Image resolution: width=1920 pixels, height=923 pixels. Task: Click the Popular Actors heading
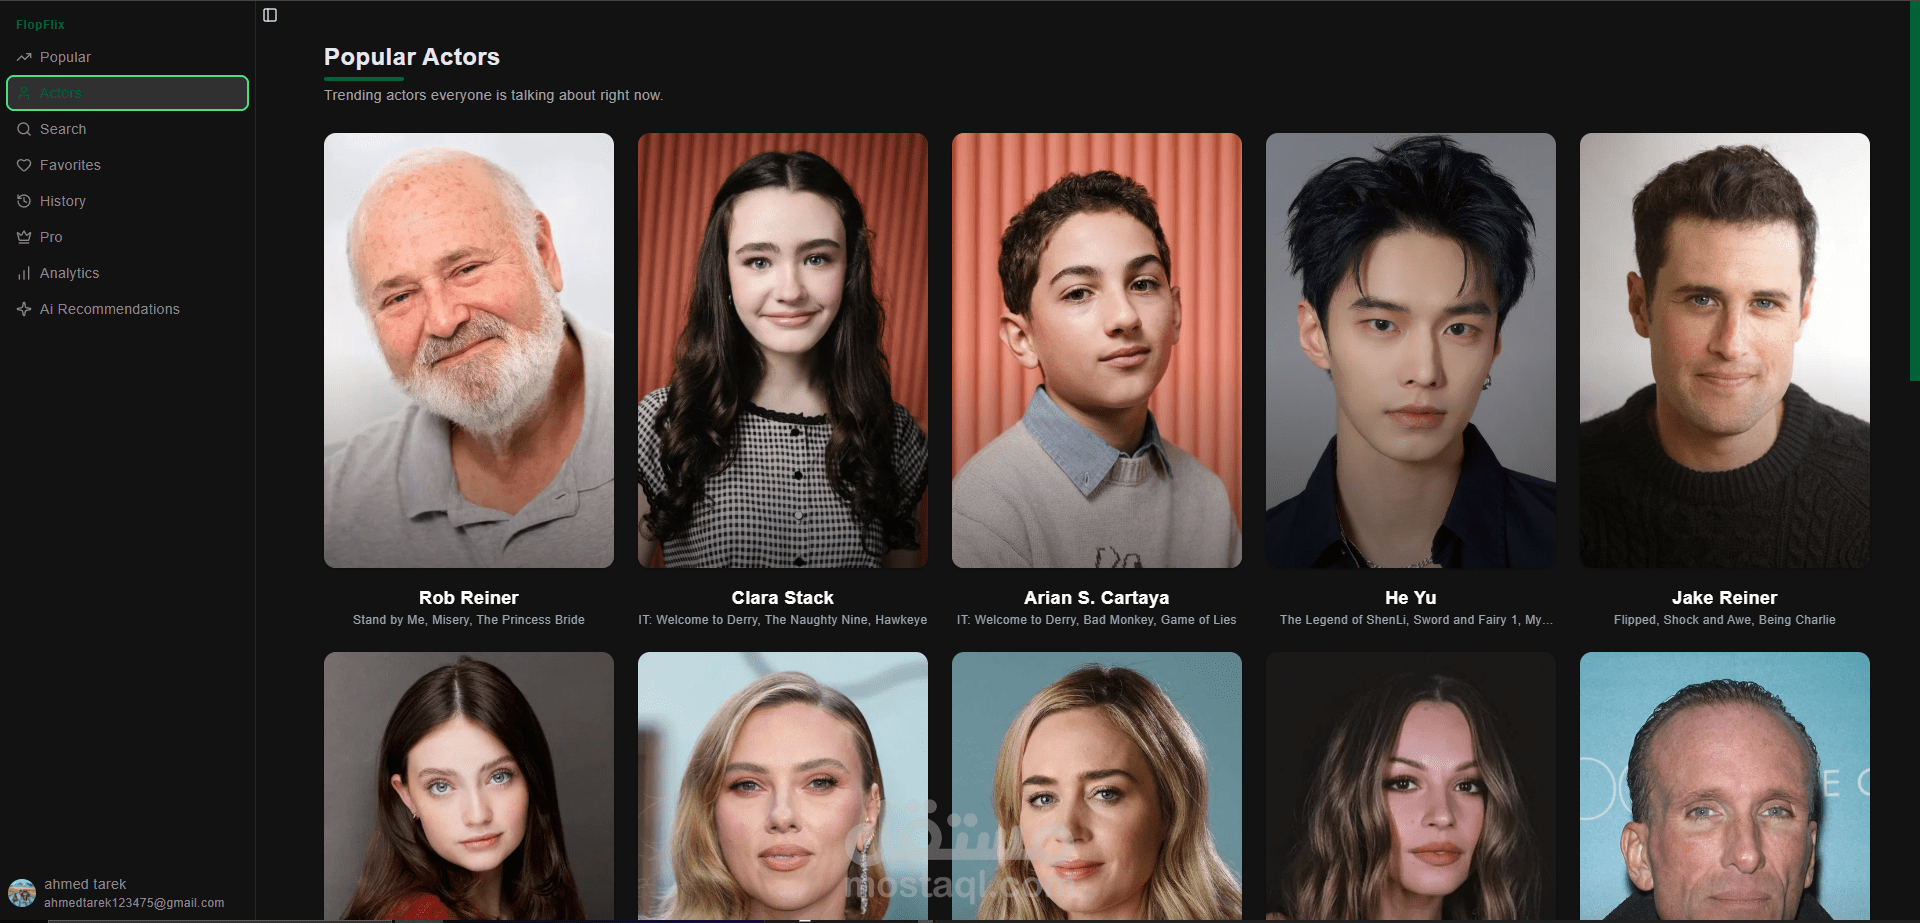pyautogui.click(x=412, y=57)
